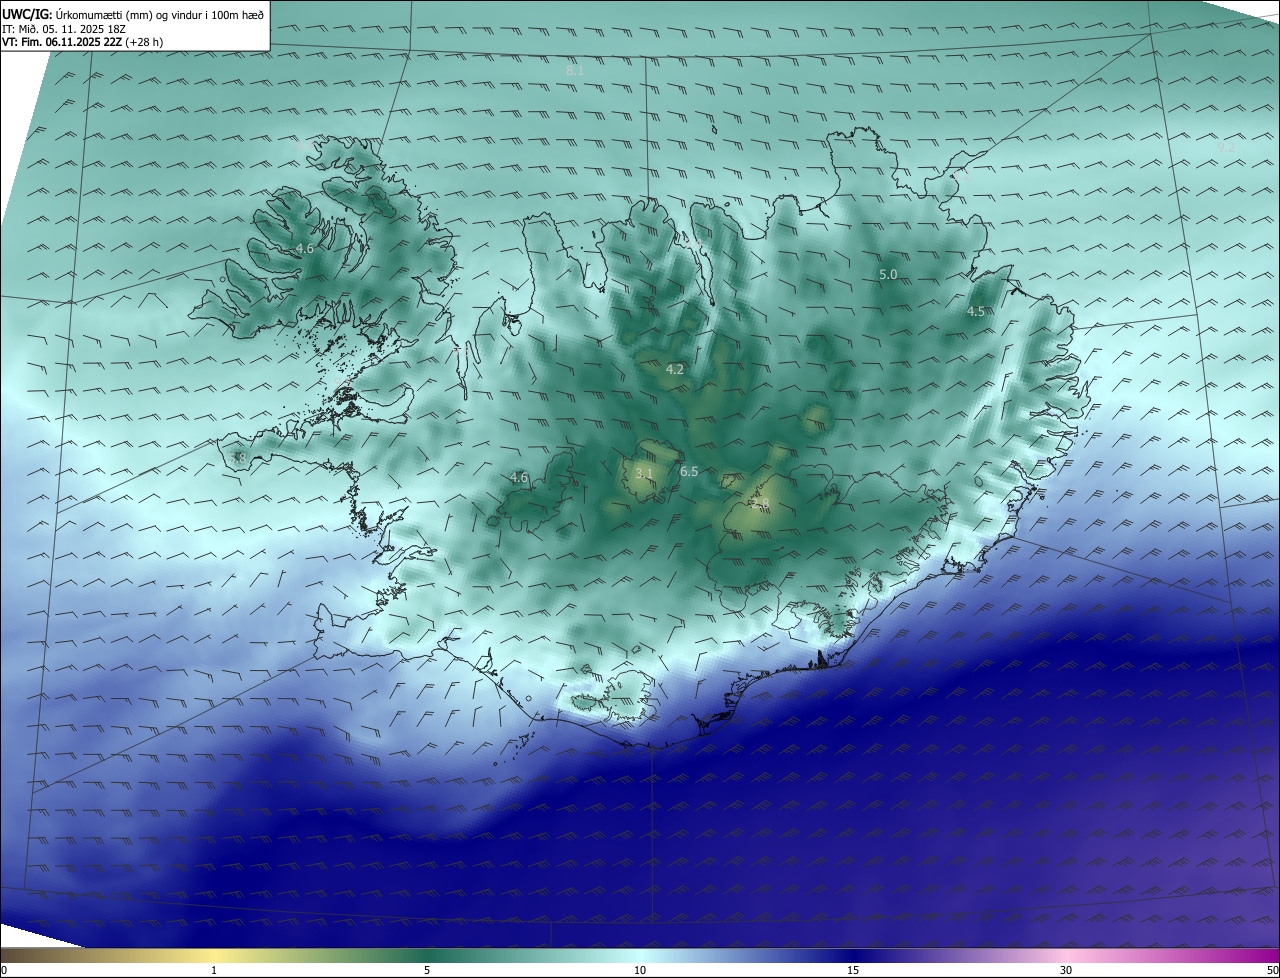1280x978 pixels.
Task: Click the "5" label on the color scale
Action: (427, 970)
